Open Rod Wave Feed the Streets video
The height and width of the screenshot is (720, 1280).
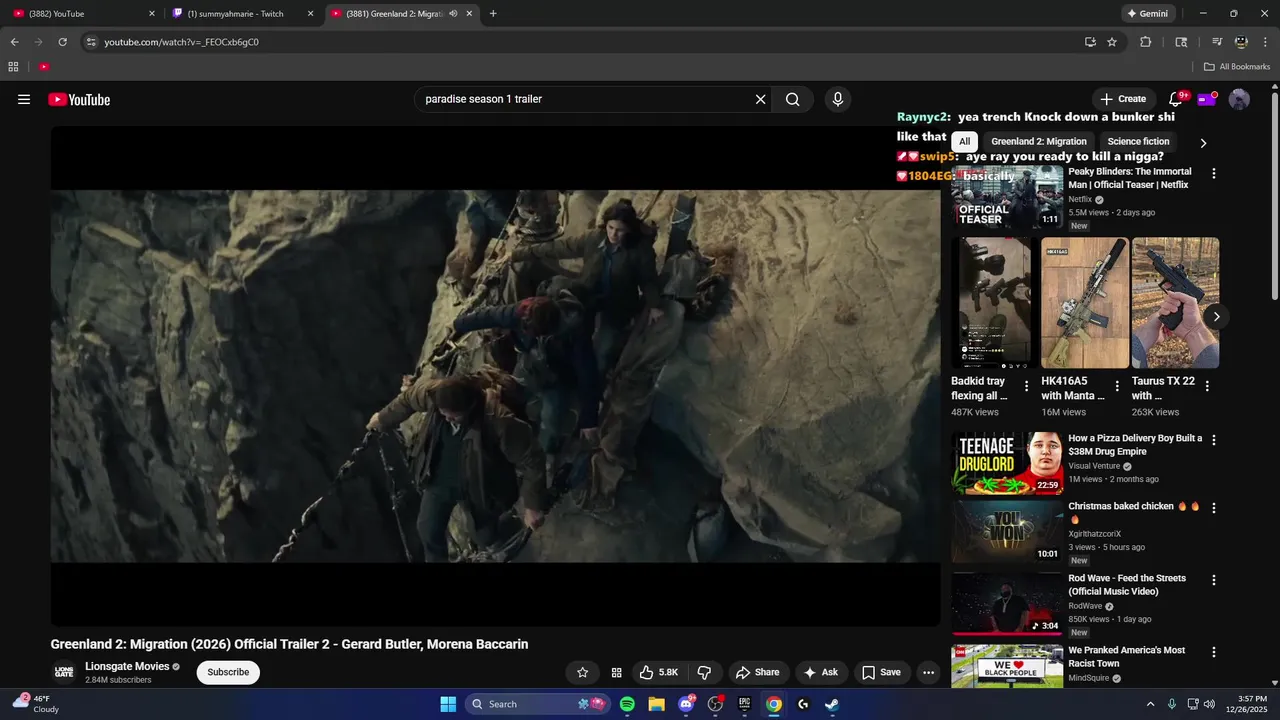click(x=1007, y=603)
